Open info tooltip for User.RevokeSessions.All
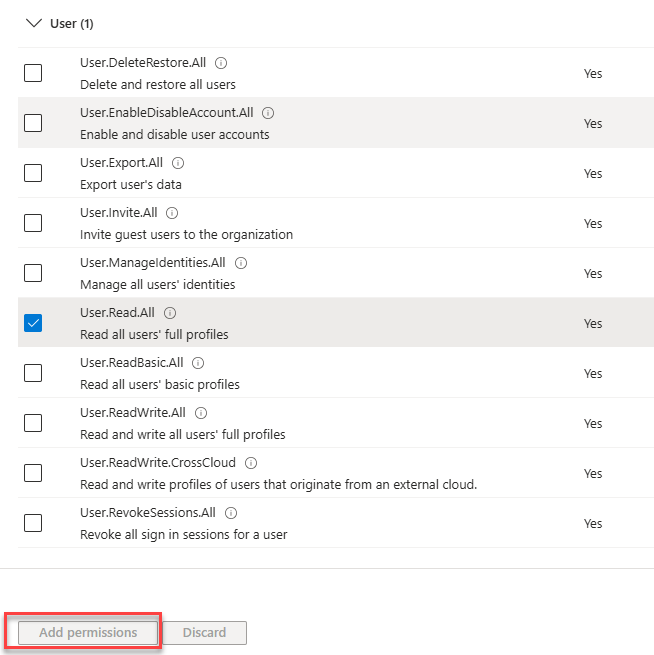The height and width of the screenshot is (655, 654). 231,513
